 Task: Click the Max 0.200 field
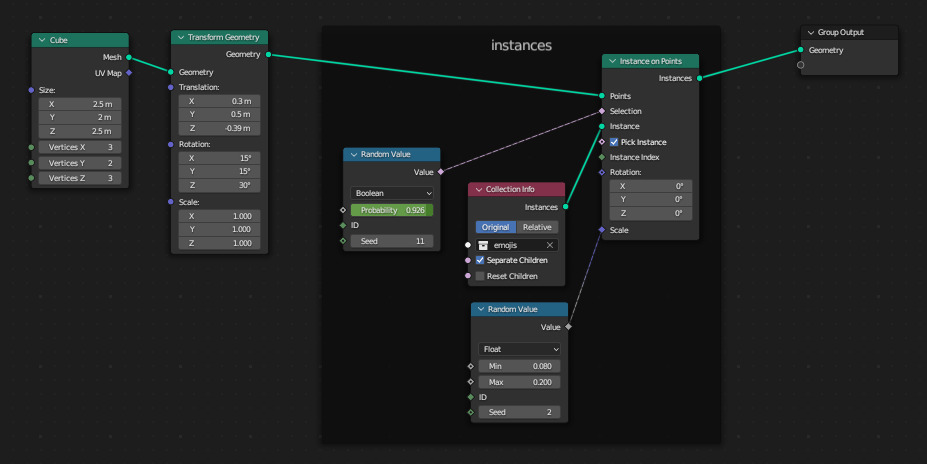point(519,382)
